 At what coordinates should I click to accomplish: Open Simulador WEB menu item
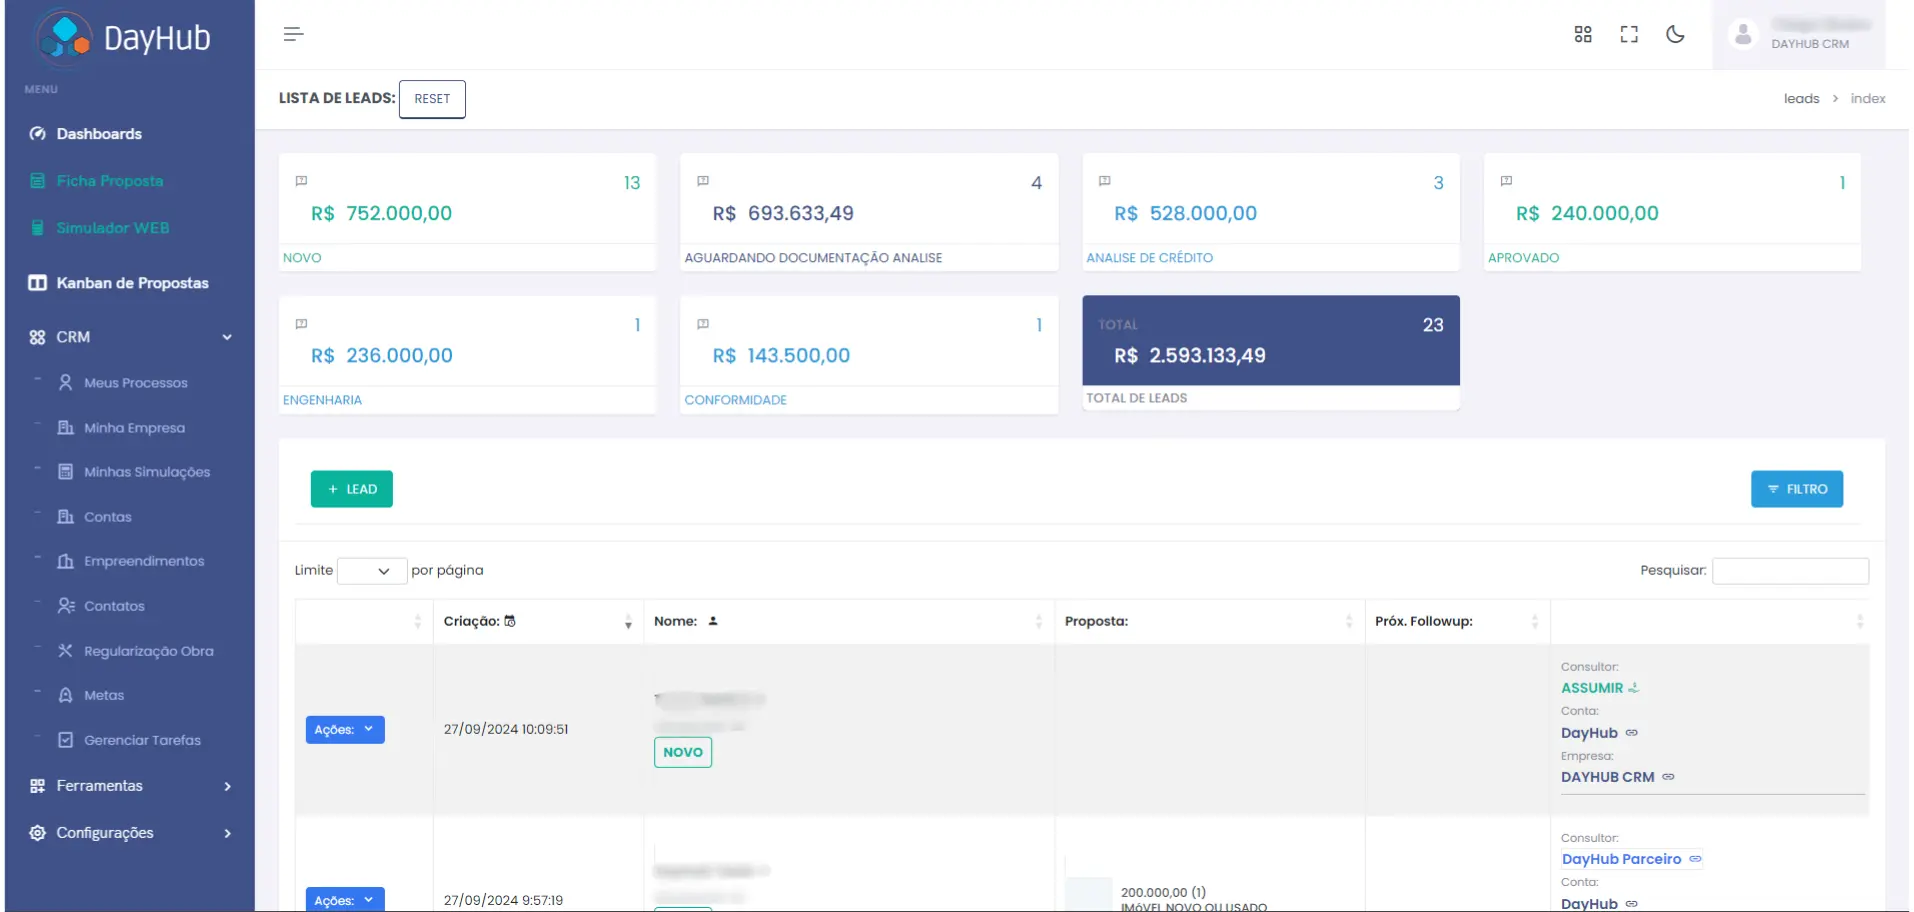click(112, 228)
